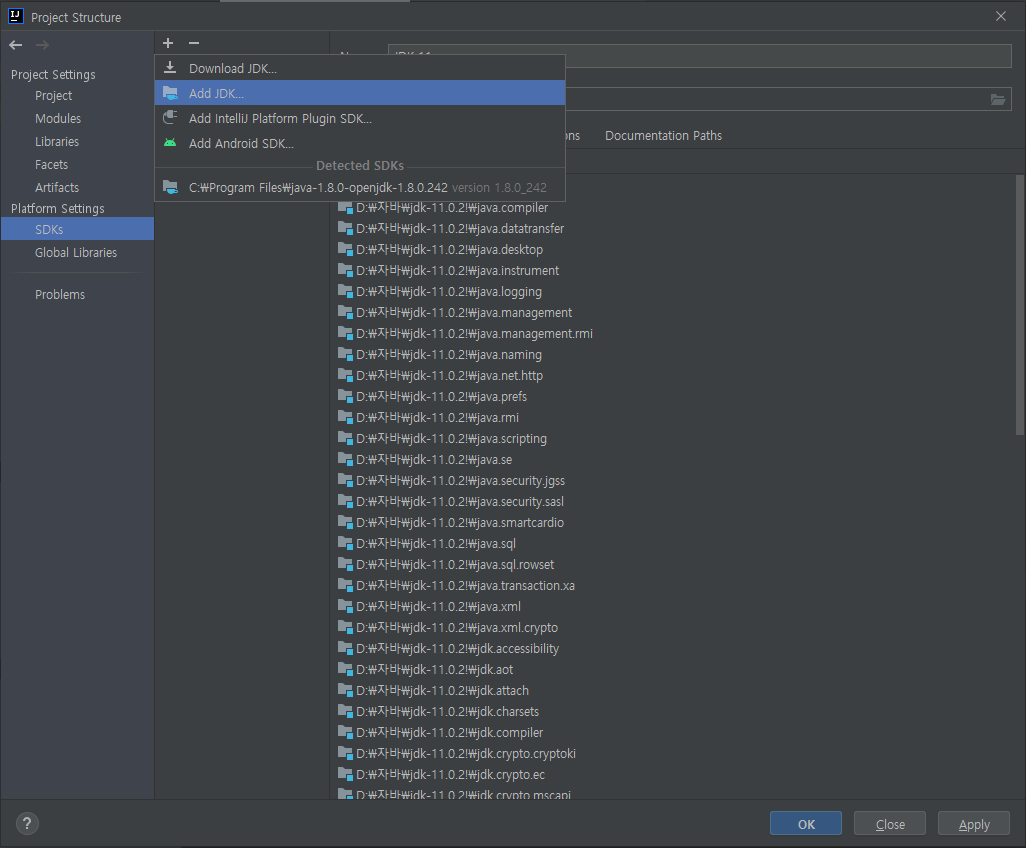Select Add JDK... from popup
Image resolution: width=1026 pixels, height=848 pixels.
point(360,93)
